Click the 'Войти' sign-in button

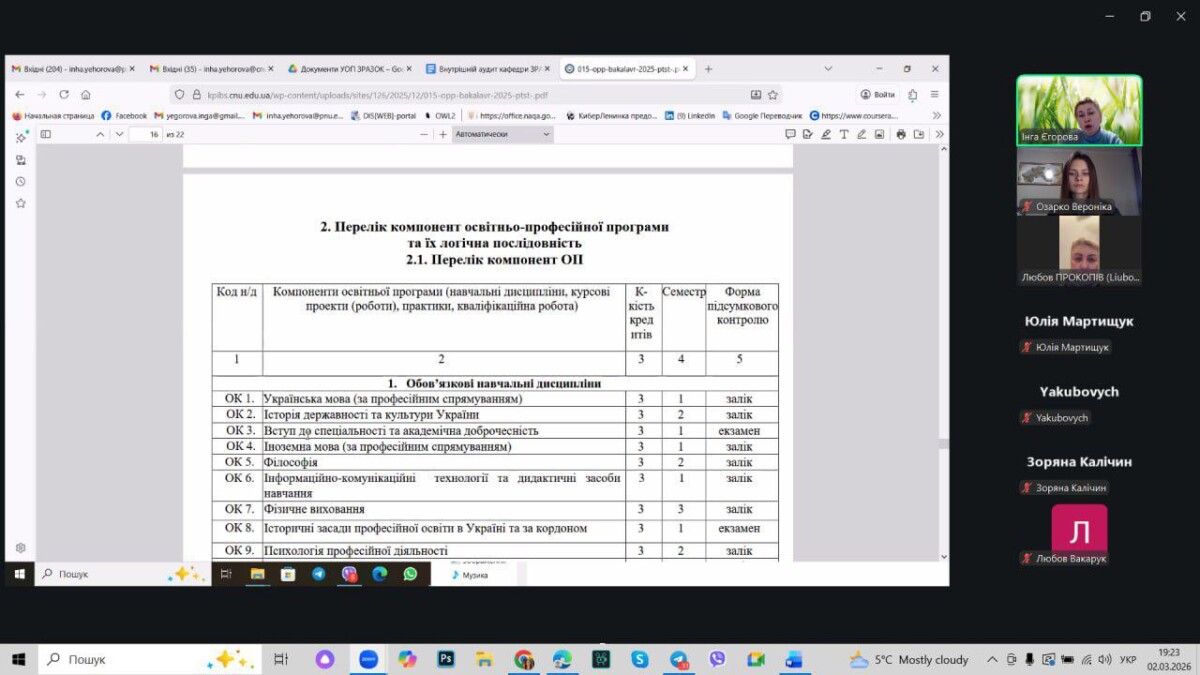(878, 94)
